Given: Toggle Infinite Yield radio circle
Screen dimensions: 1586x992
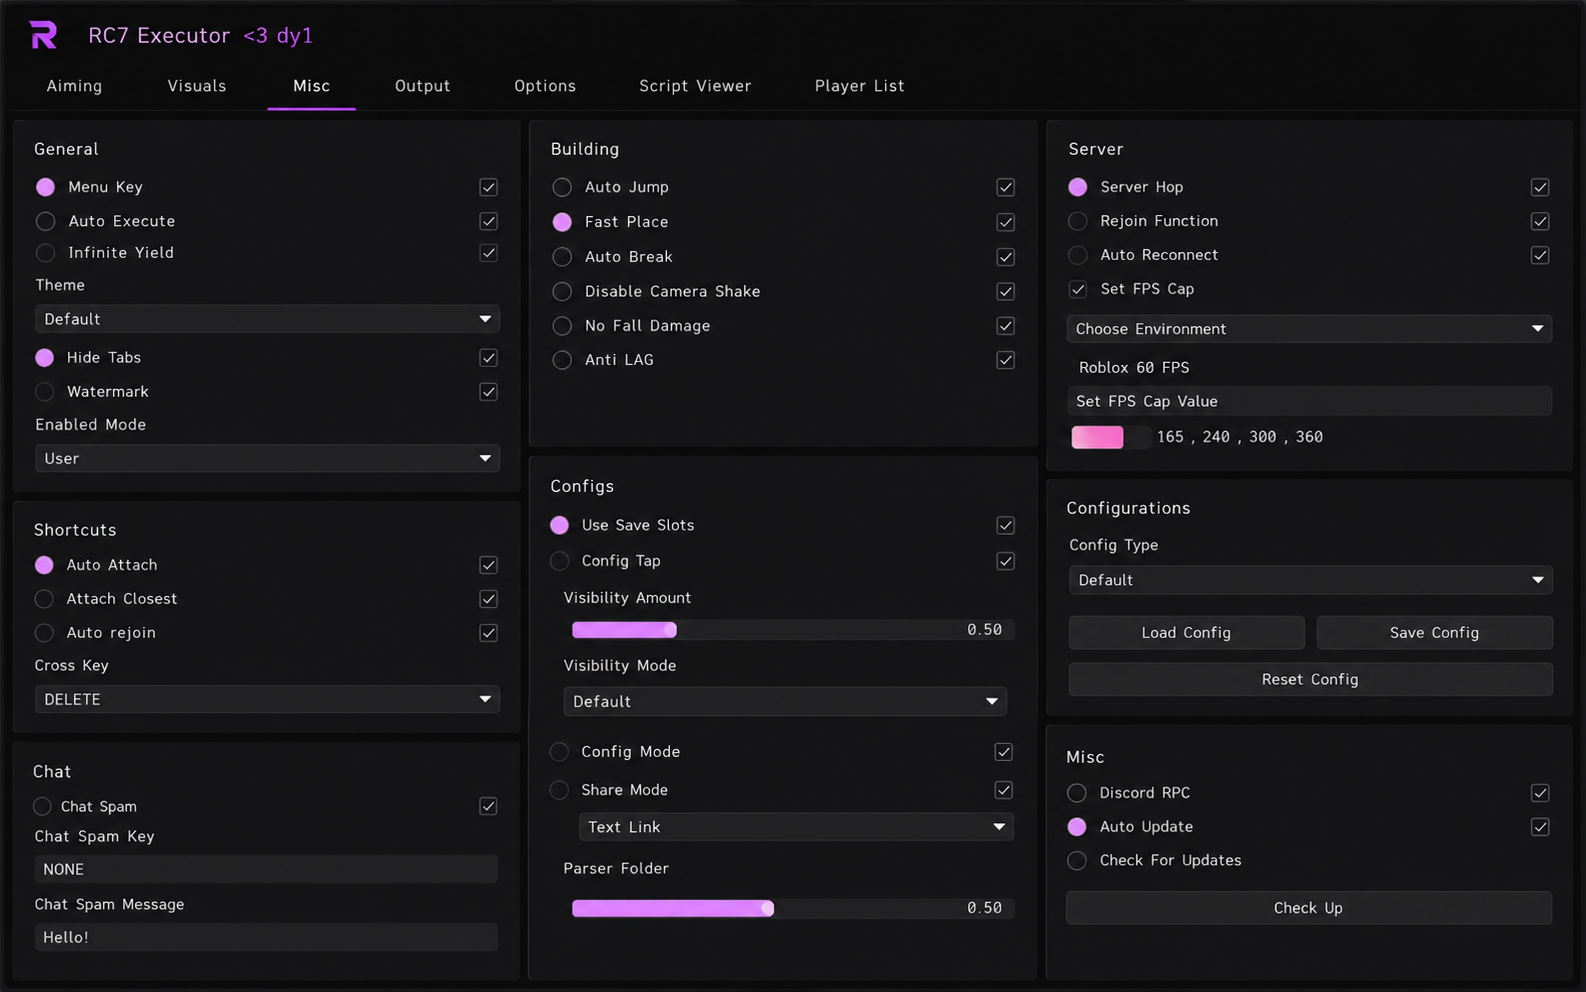Looking at the screenshot, I should (45, 253).
